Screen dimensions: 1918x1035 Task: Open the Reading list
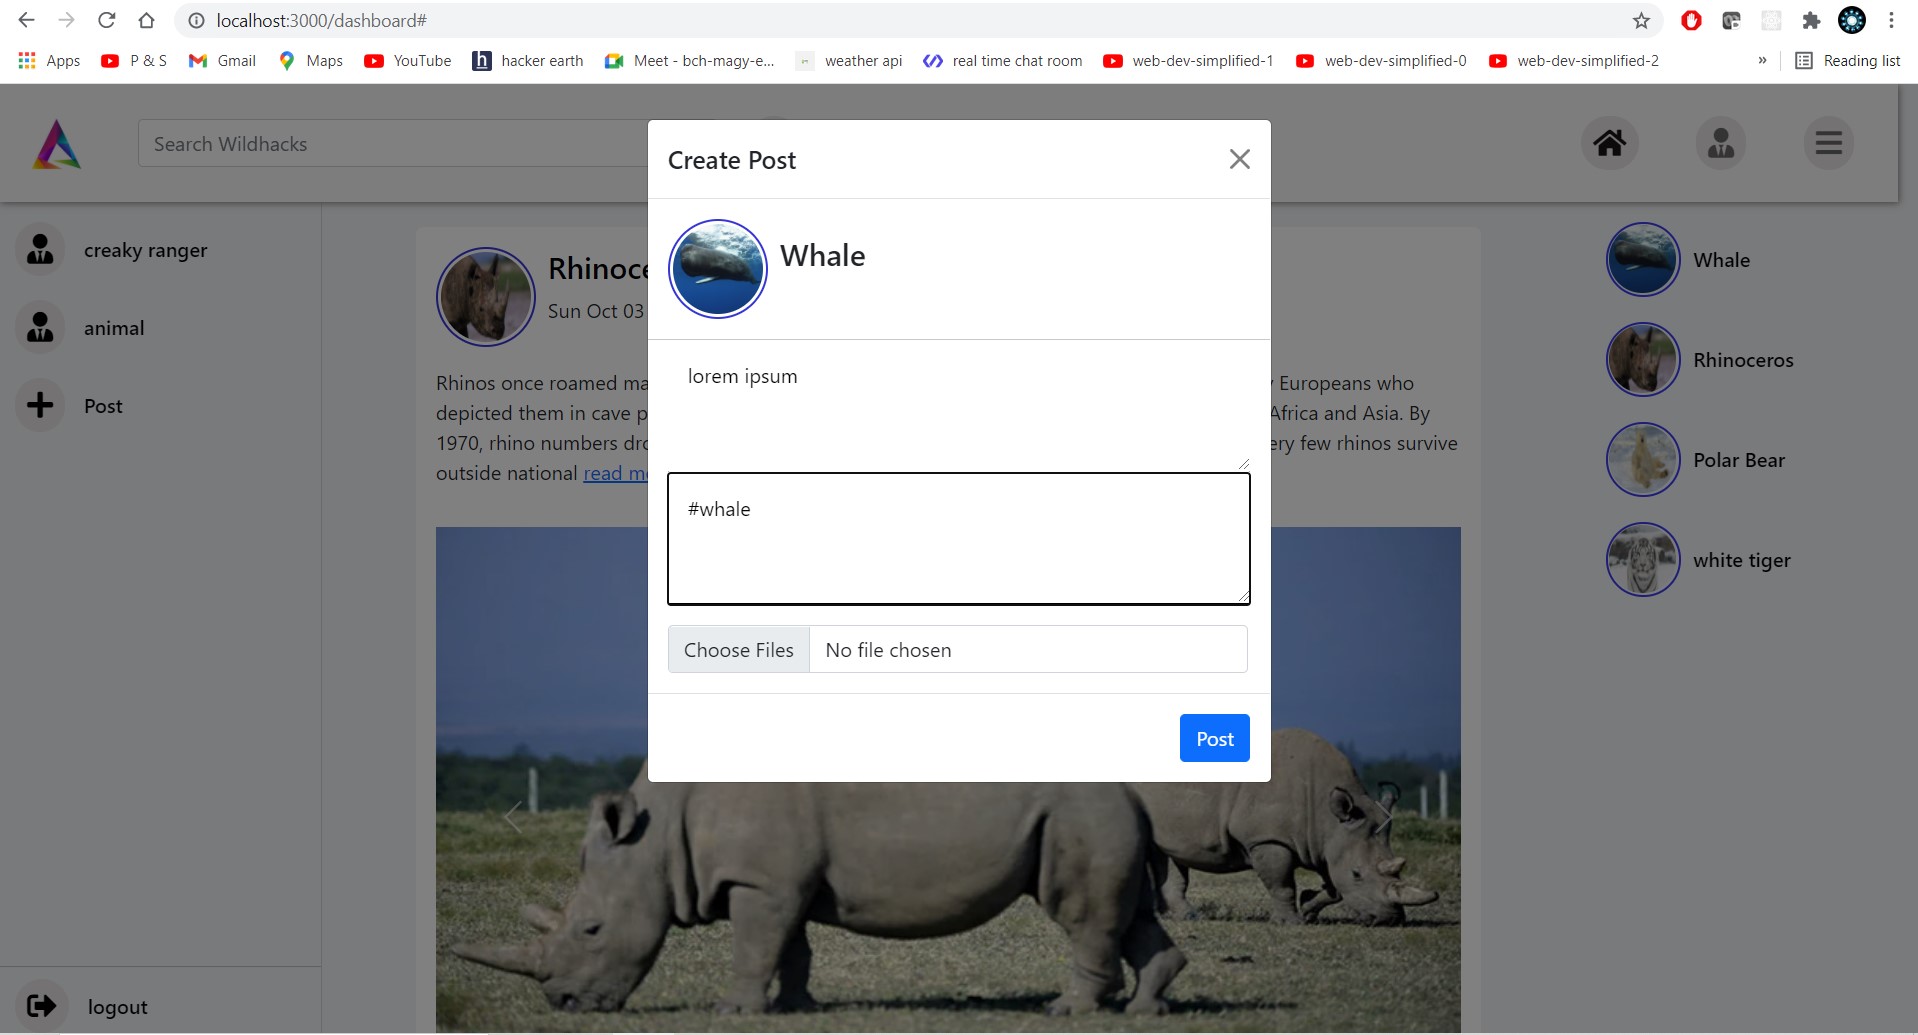pyautogui.click(x=1848, y=61)
